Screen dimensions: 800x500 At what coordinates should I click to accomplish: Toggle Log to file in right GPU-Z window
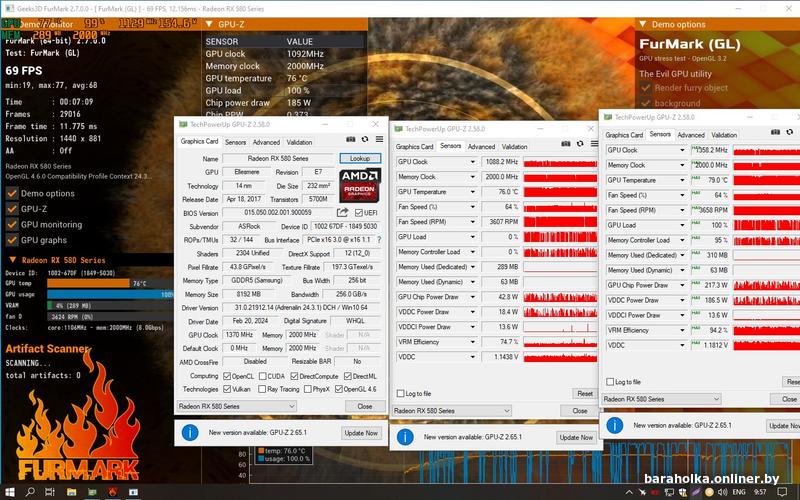click(610, 382)
